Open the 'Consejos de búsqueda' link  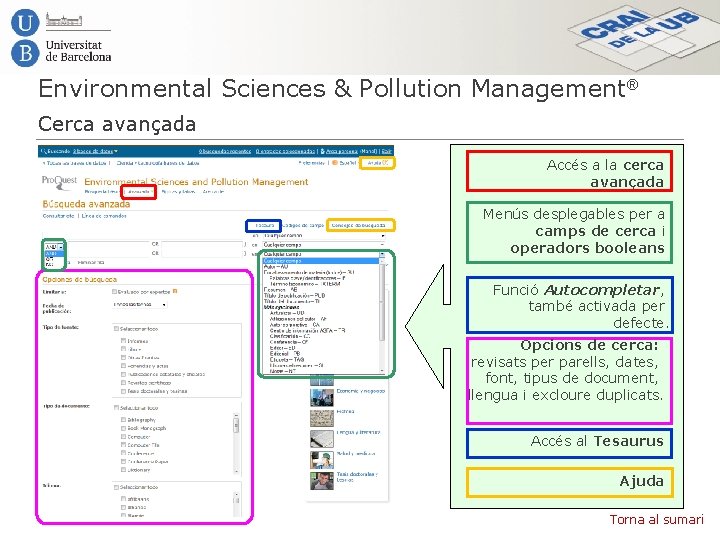(x=361, y=225)
